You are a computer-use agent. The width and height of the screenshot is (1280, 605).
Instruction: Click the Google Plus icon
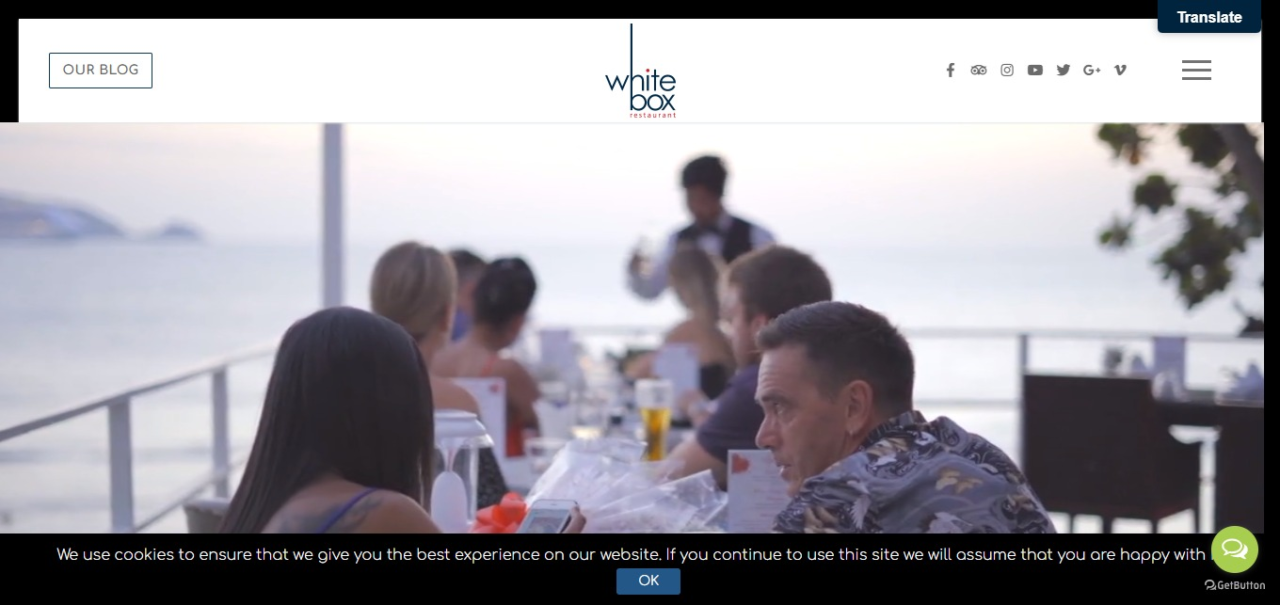1092,70
